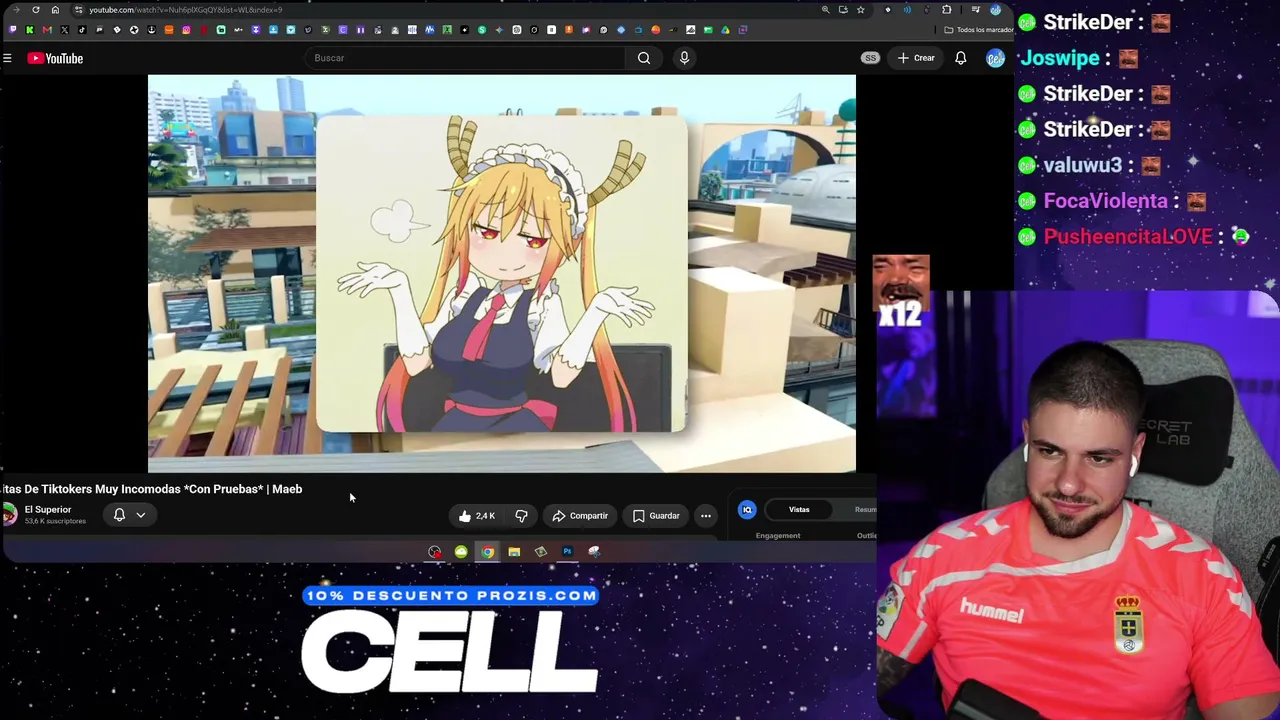Image resolution: width=1280 pixels, height=720 pixels.
Task: Open the account avatar menu on YouTube
Action: pos(995,58)
